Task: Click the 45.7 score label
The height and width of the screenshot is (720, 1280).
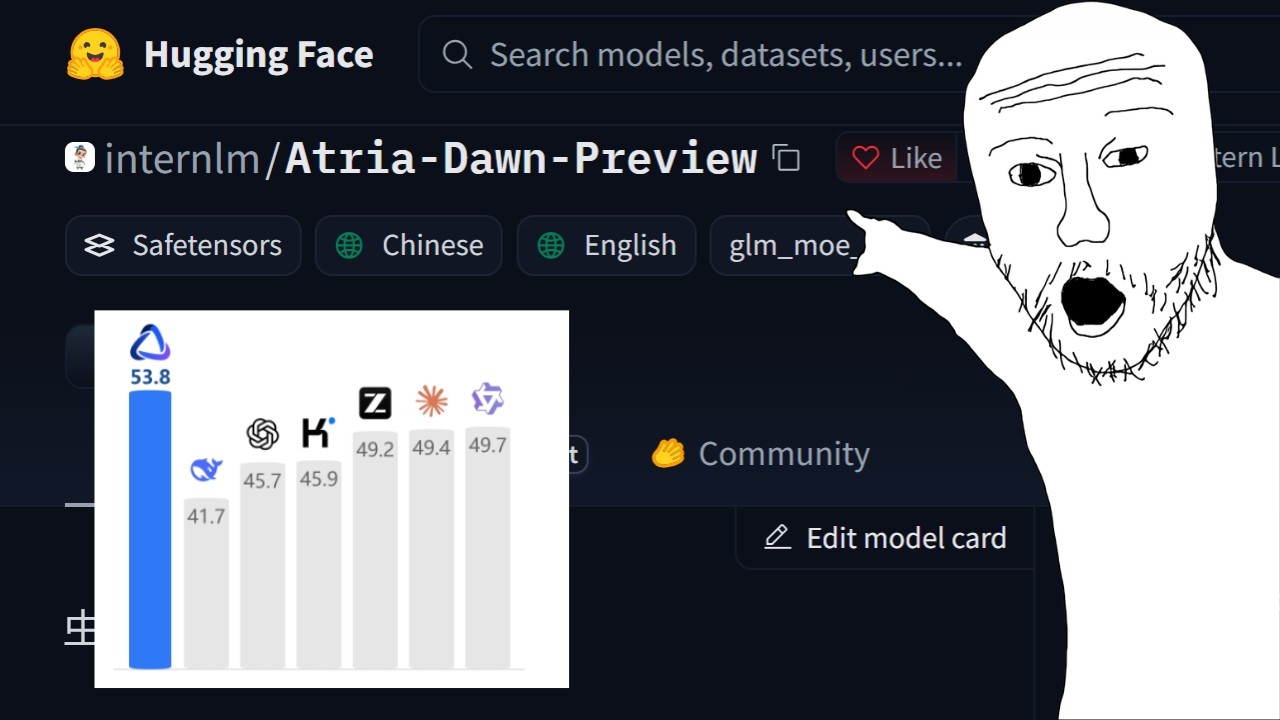Action: pyautogui.click(x=262, y=481)
